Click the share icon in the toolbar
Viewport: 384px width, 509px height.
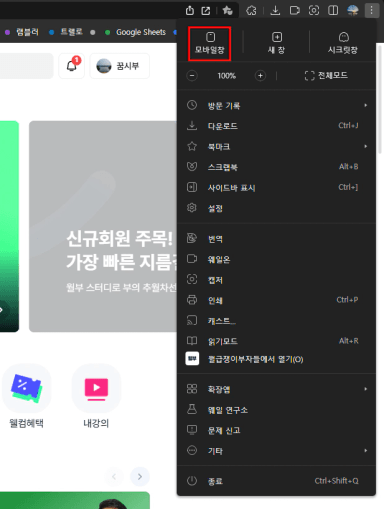tap(190, 11)
